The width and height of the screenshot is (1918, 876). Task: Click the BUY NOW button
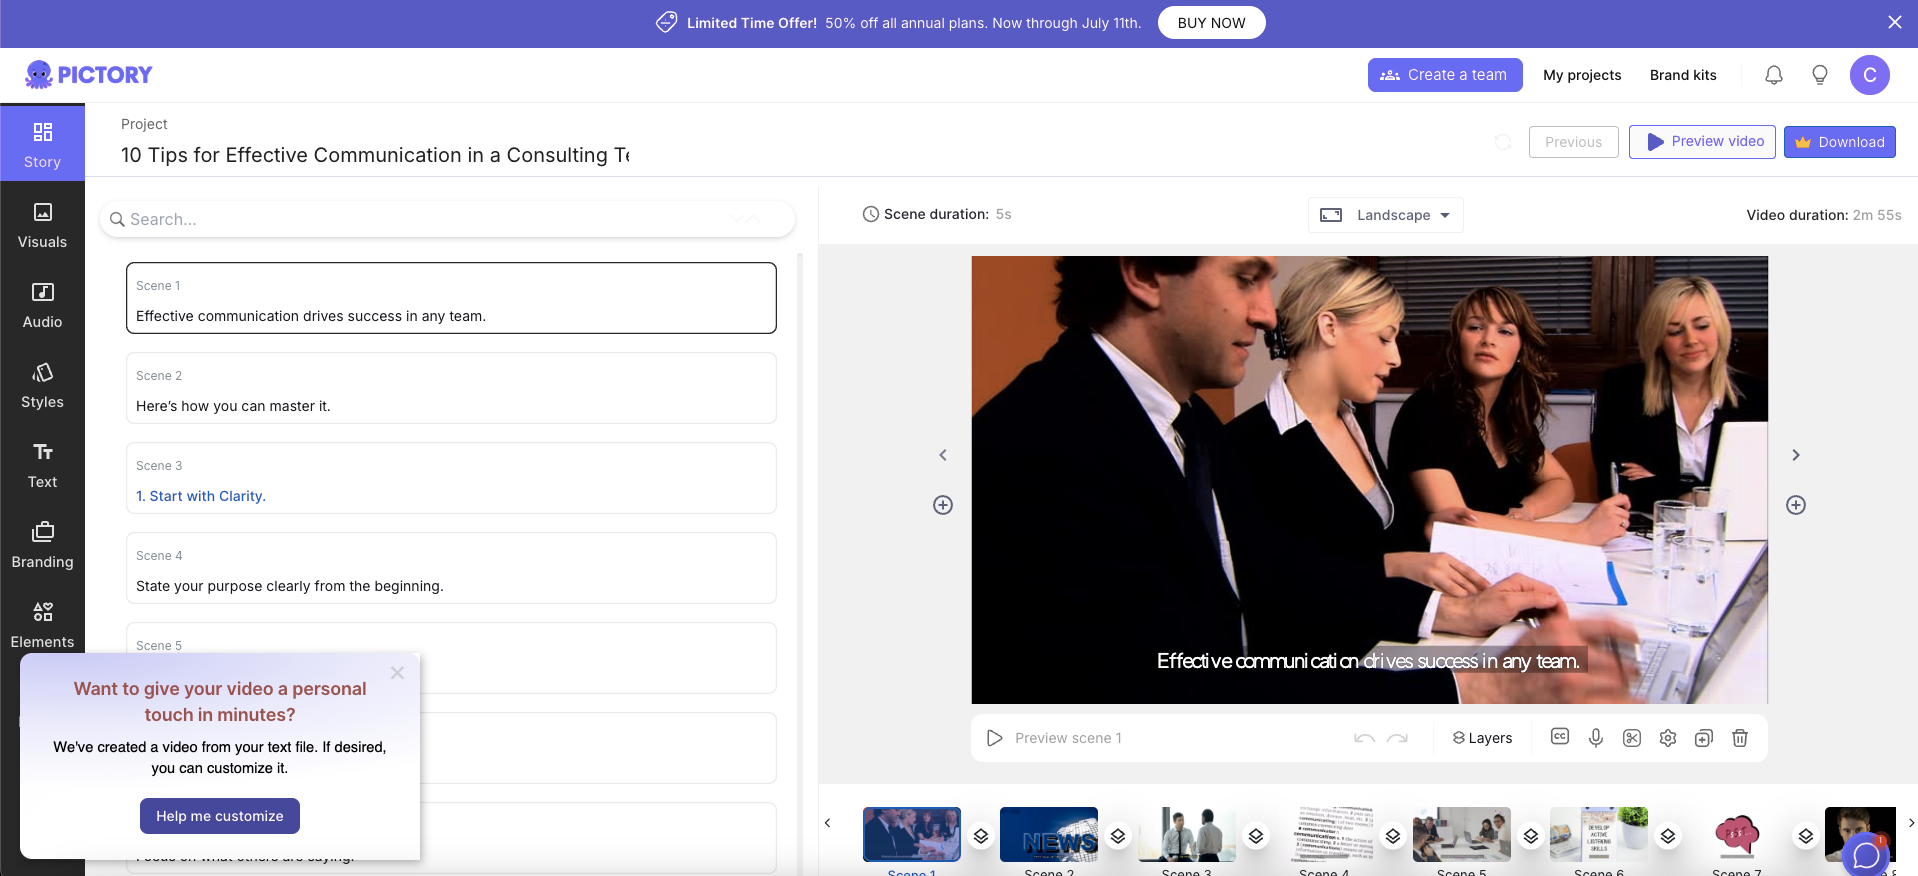[1211, 23]
